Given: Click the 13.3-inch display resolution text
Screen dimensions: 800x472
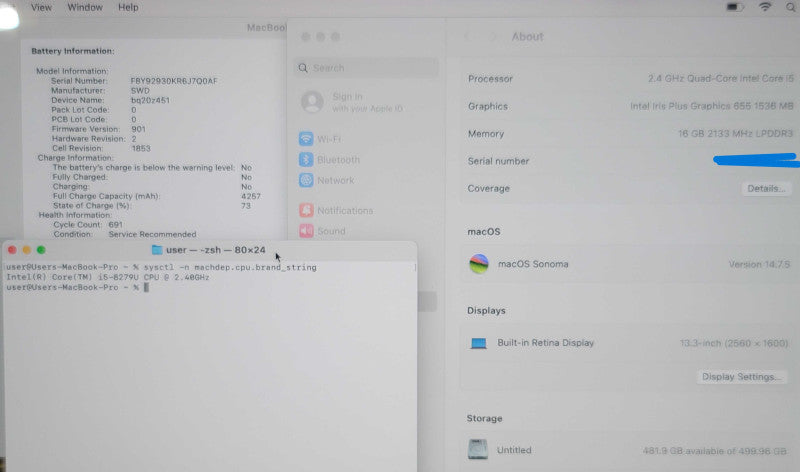Looking at the screenshot, I should 734,343.
